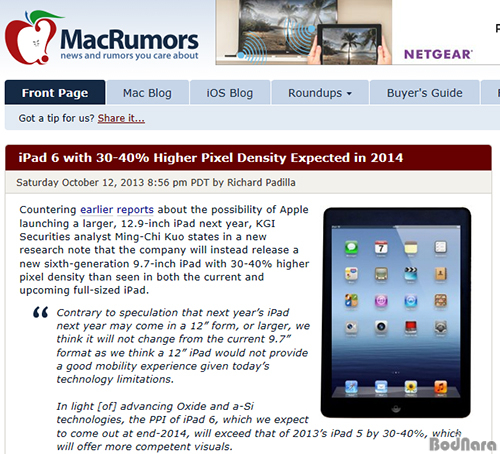This screenshot has width=500, height=454.
Task: Click the Mail dock icon on iPad image
Action: coord(381,387)
